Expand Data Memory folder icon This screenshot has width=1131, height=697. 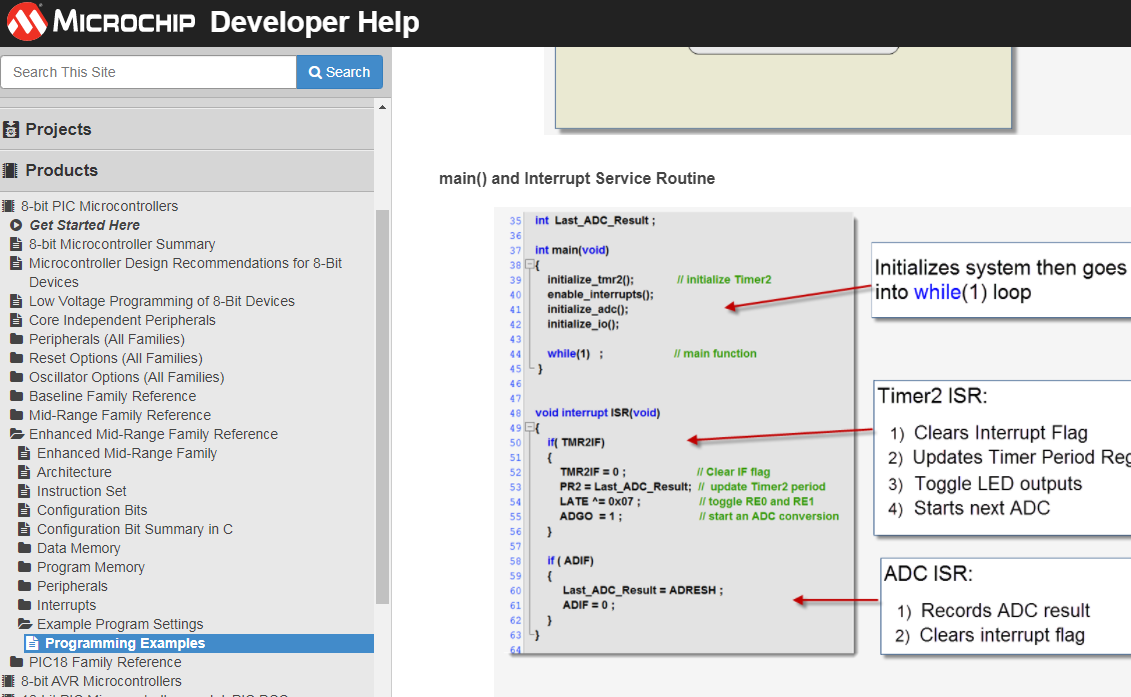[x=25, y=548]
